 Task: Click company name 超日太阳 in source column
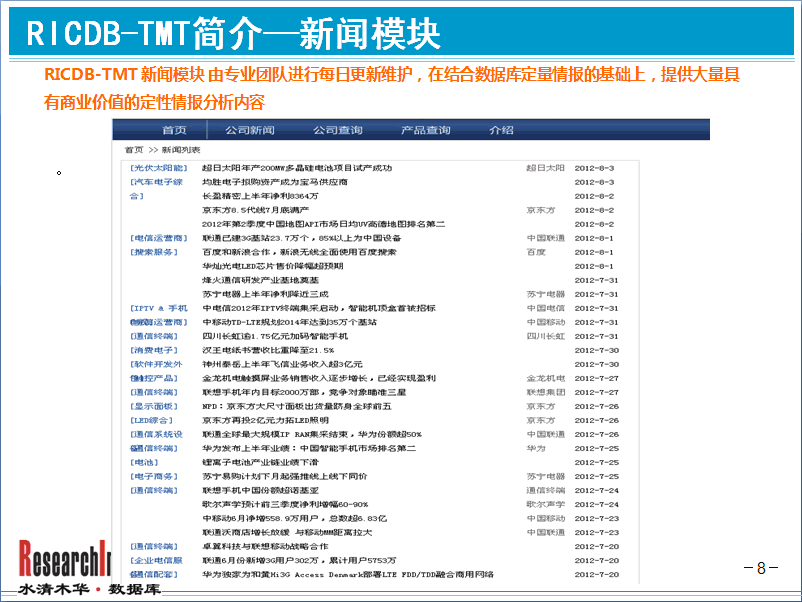click(545, 168)
